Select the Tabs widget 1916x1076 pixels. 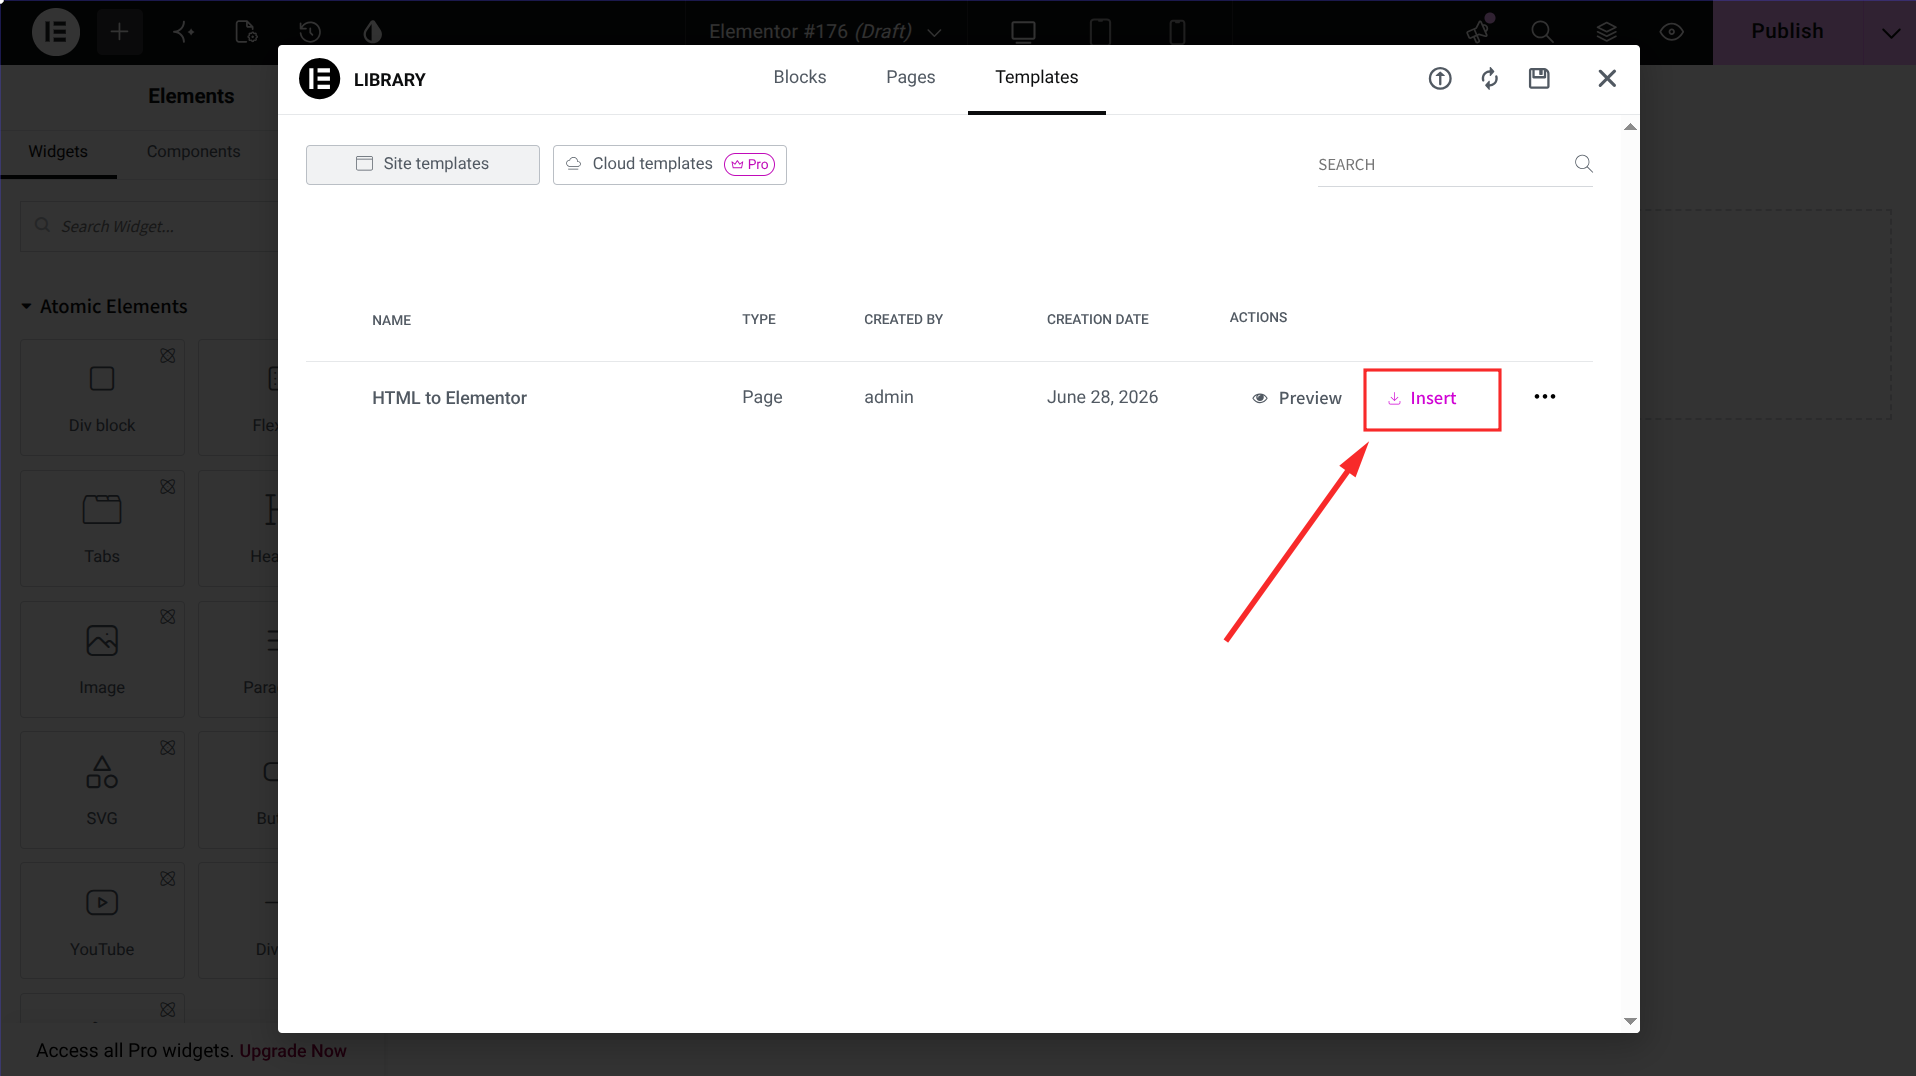click(x=102, y=529)
